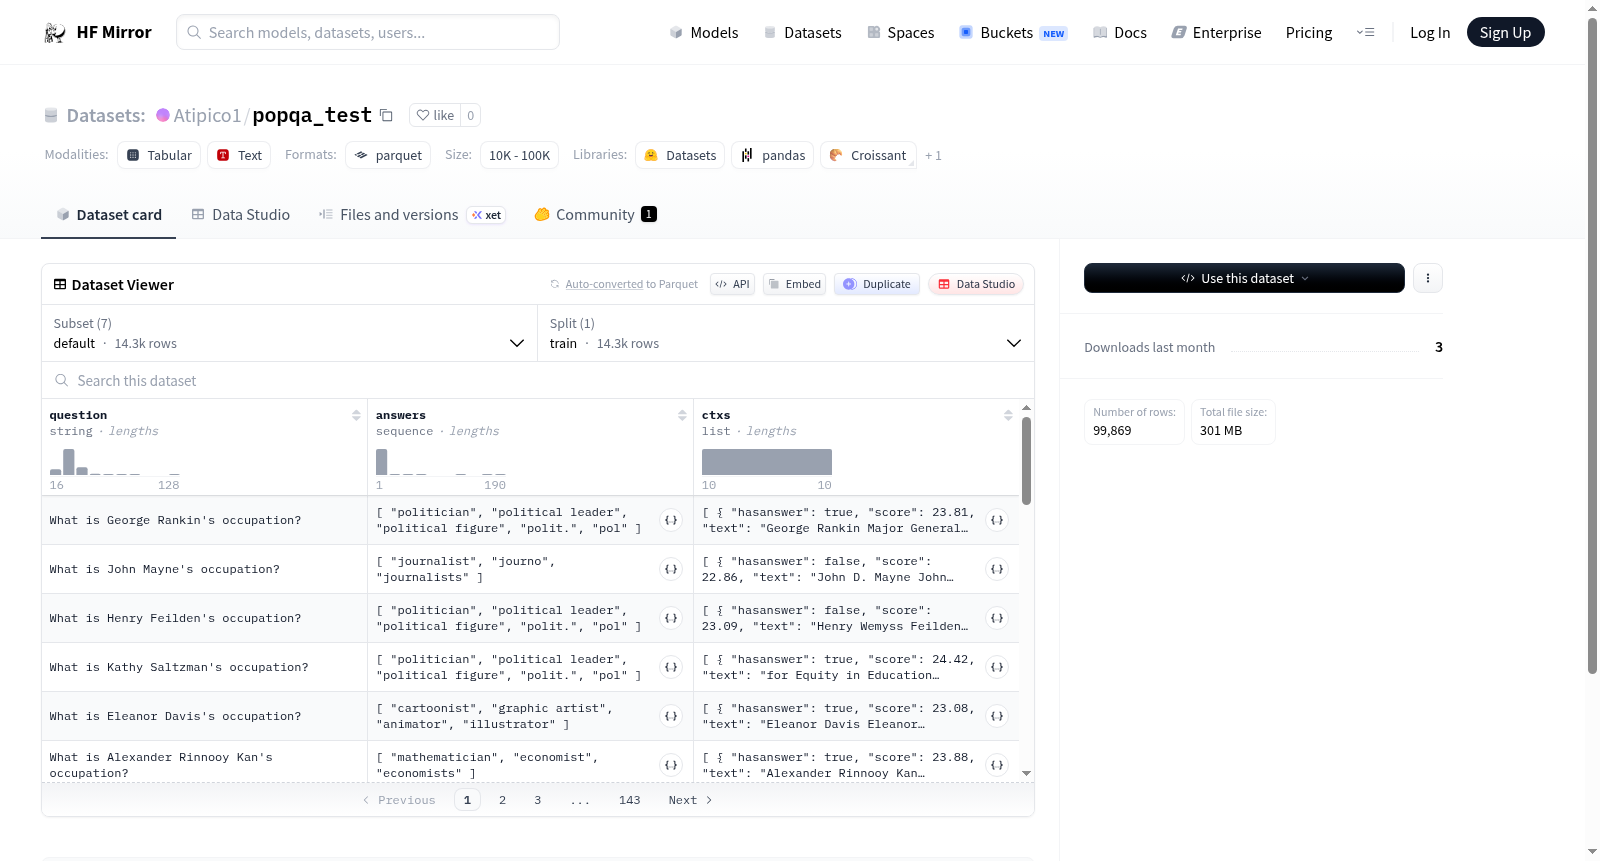Screen dimensions: 1600x861
Task: Sort by the question column
Action: pyautogui.click(x=356, y=415)
